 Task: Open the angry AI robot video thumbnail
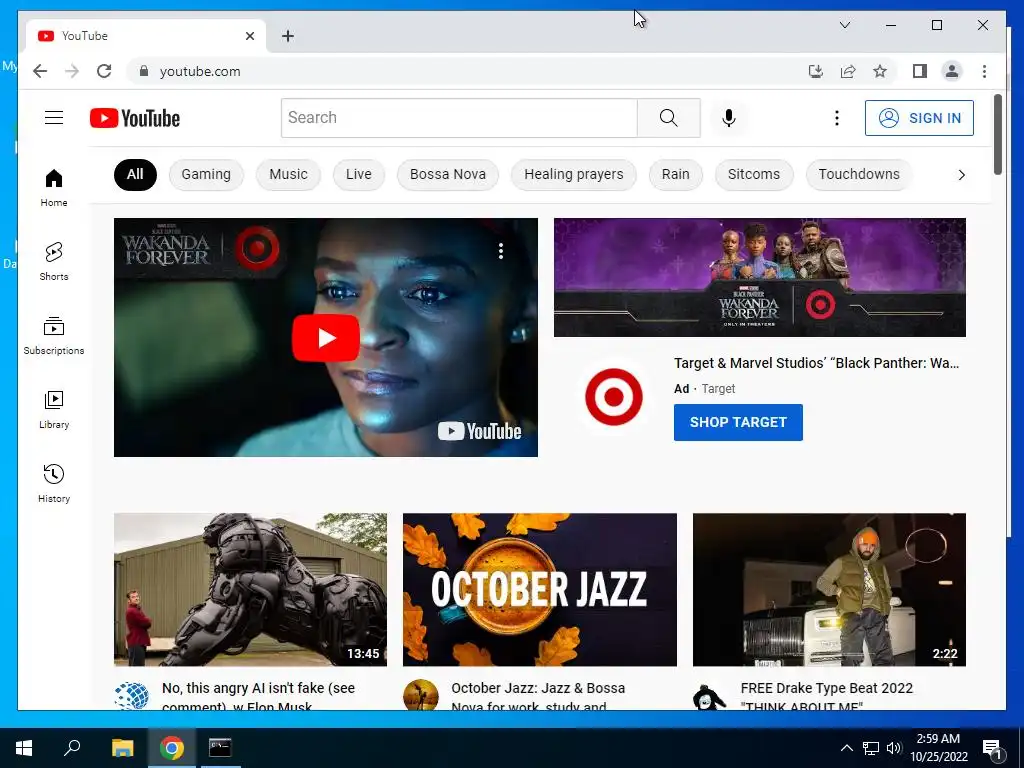(250, 590)
